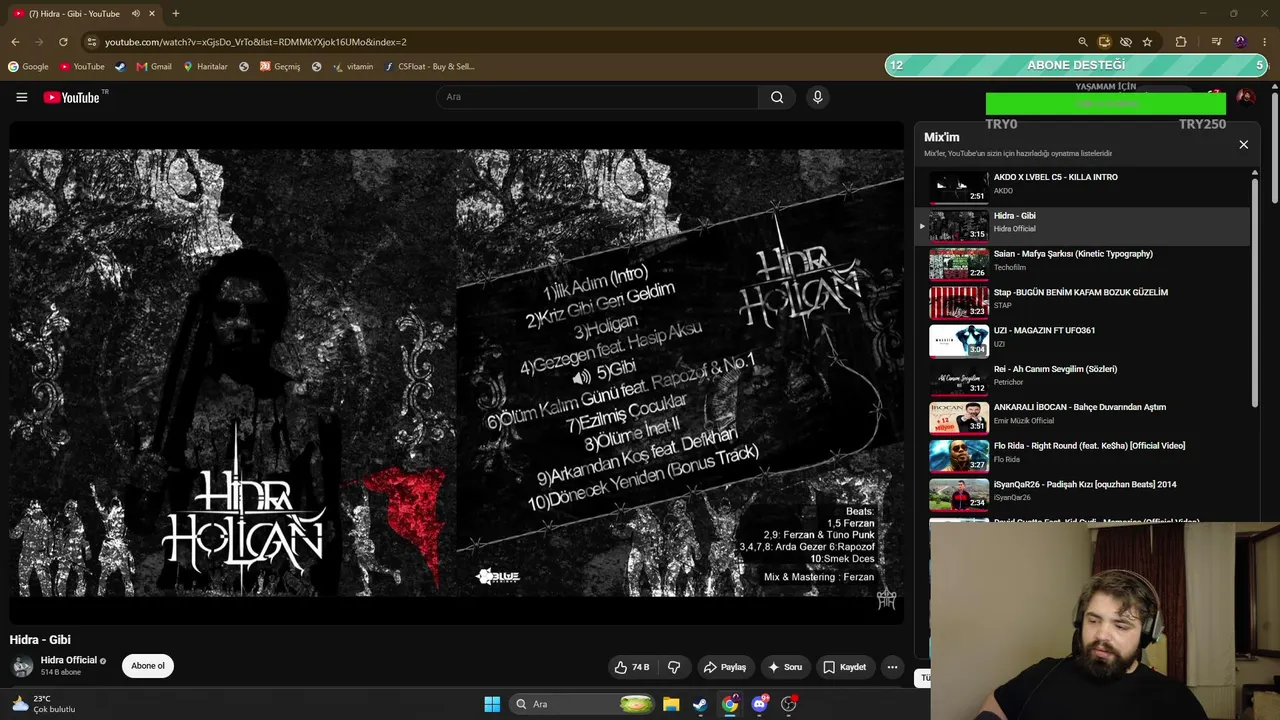Open the Soru ask button
The image size is (1280, 720).
(784, 667)
